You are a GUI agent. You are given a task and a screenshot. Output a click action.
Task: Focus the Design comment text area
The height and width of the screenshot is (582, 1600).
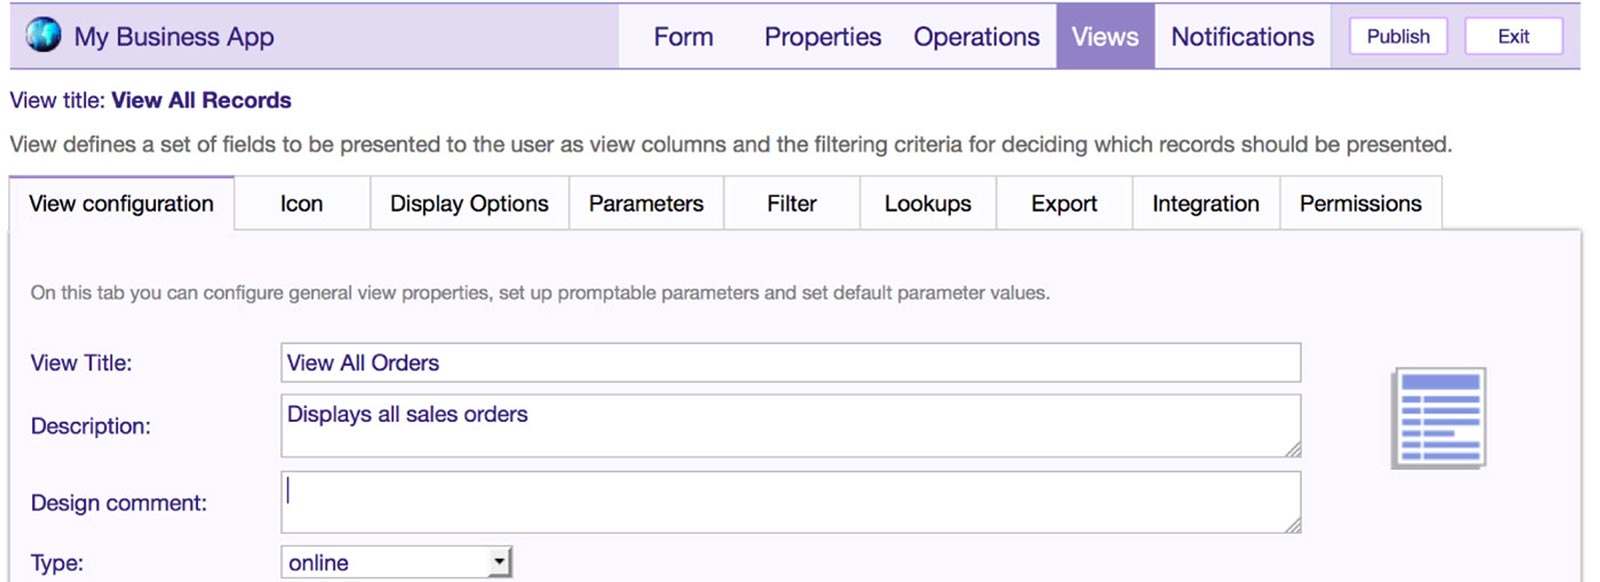790,502
